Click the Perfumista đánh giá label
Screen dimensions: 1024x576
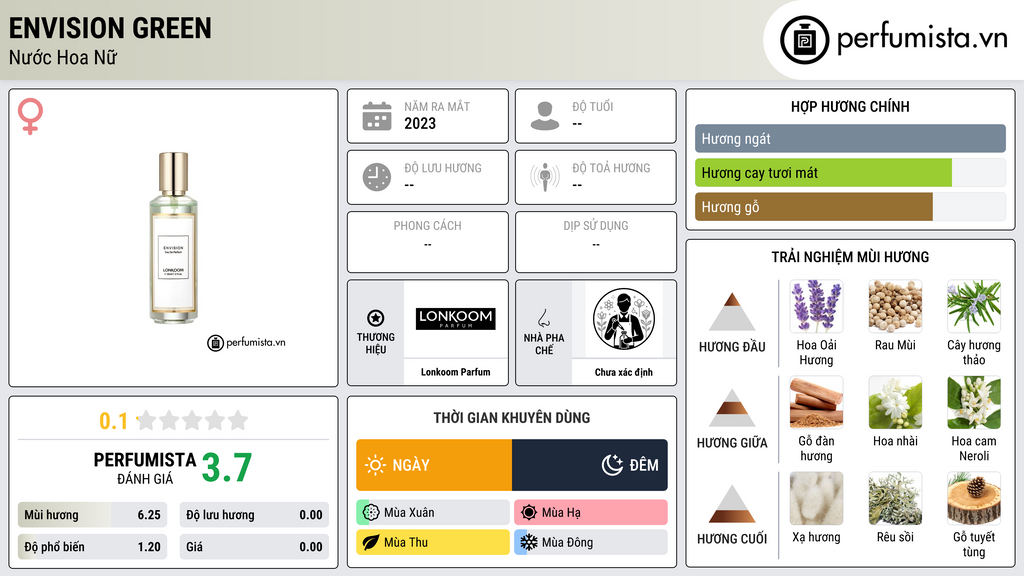tap(145, 468)
